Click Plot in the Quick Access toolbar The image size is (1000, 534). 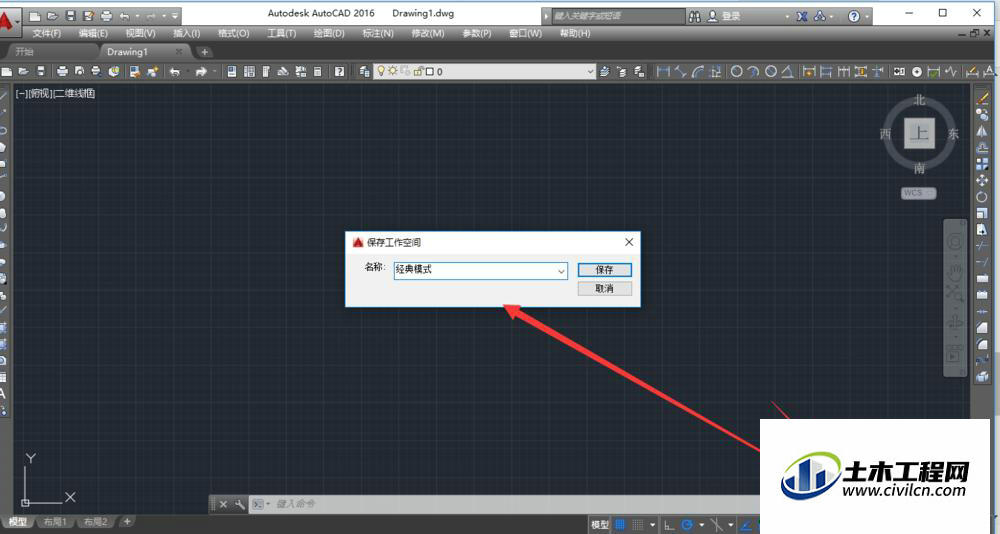pos(107,16)
